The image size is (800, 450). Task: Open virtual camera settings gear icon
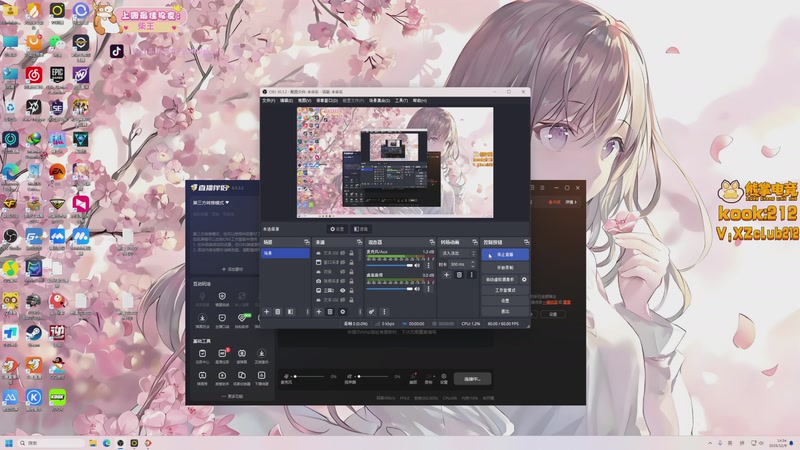pos(524,280)
